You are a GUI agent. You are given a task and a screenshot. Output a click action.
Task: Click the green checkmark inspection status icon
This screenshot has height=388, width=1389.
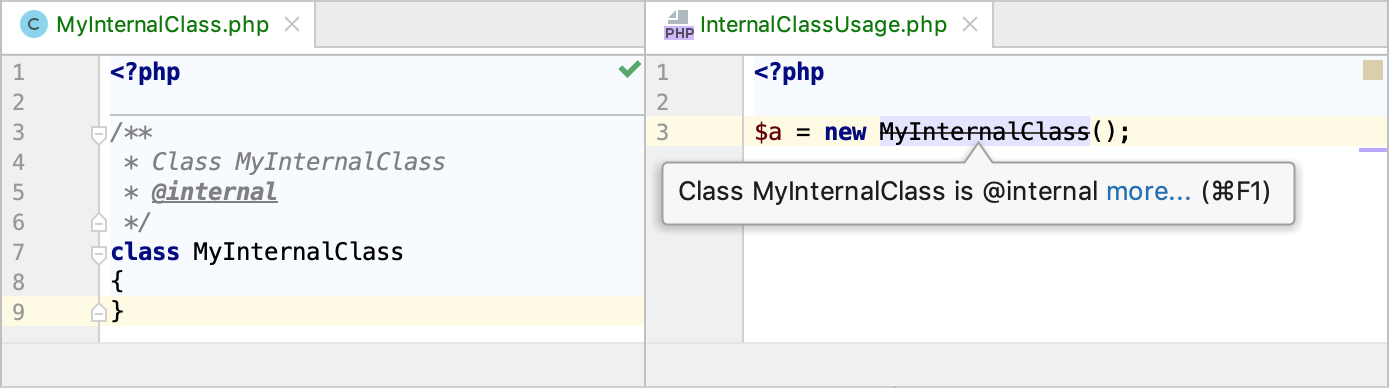[x=629, y=69]
